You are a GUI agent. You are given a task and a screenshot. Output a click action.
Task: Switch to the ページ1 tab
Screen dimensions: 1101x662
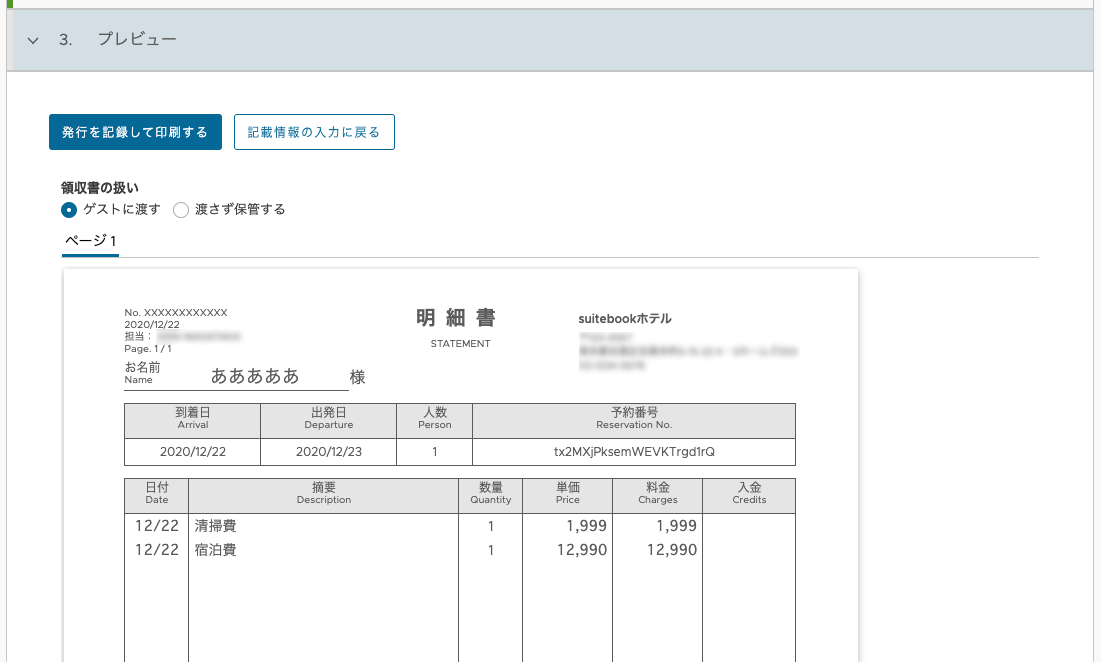pyautogui.click(x=91, y=241)
